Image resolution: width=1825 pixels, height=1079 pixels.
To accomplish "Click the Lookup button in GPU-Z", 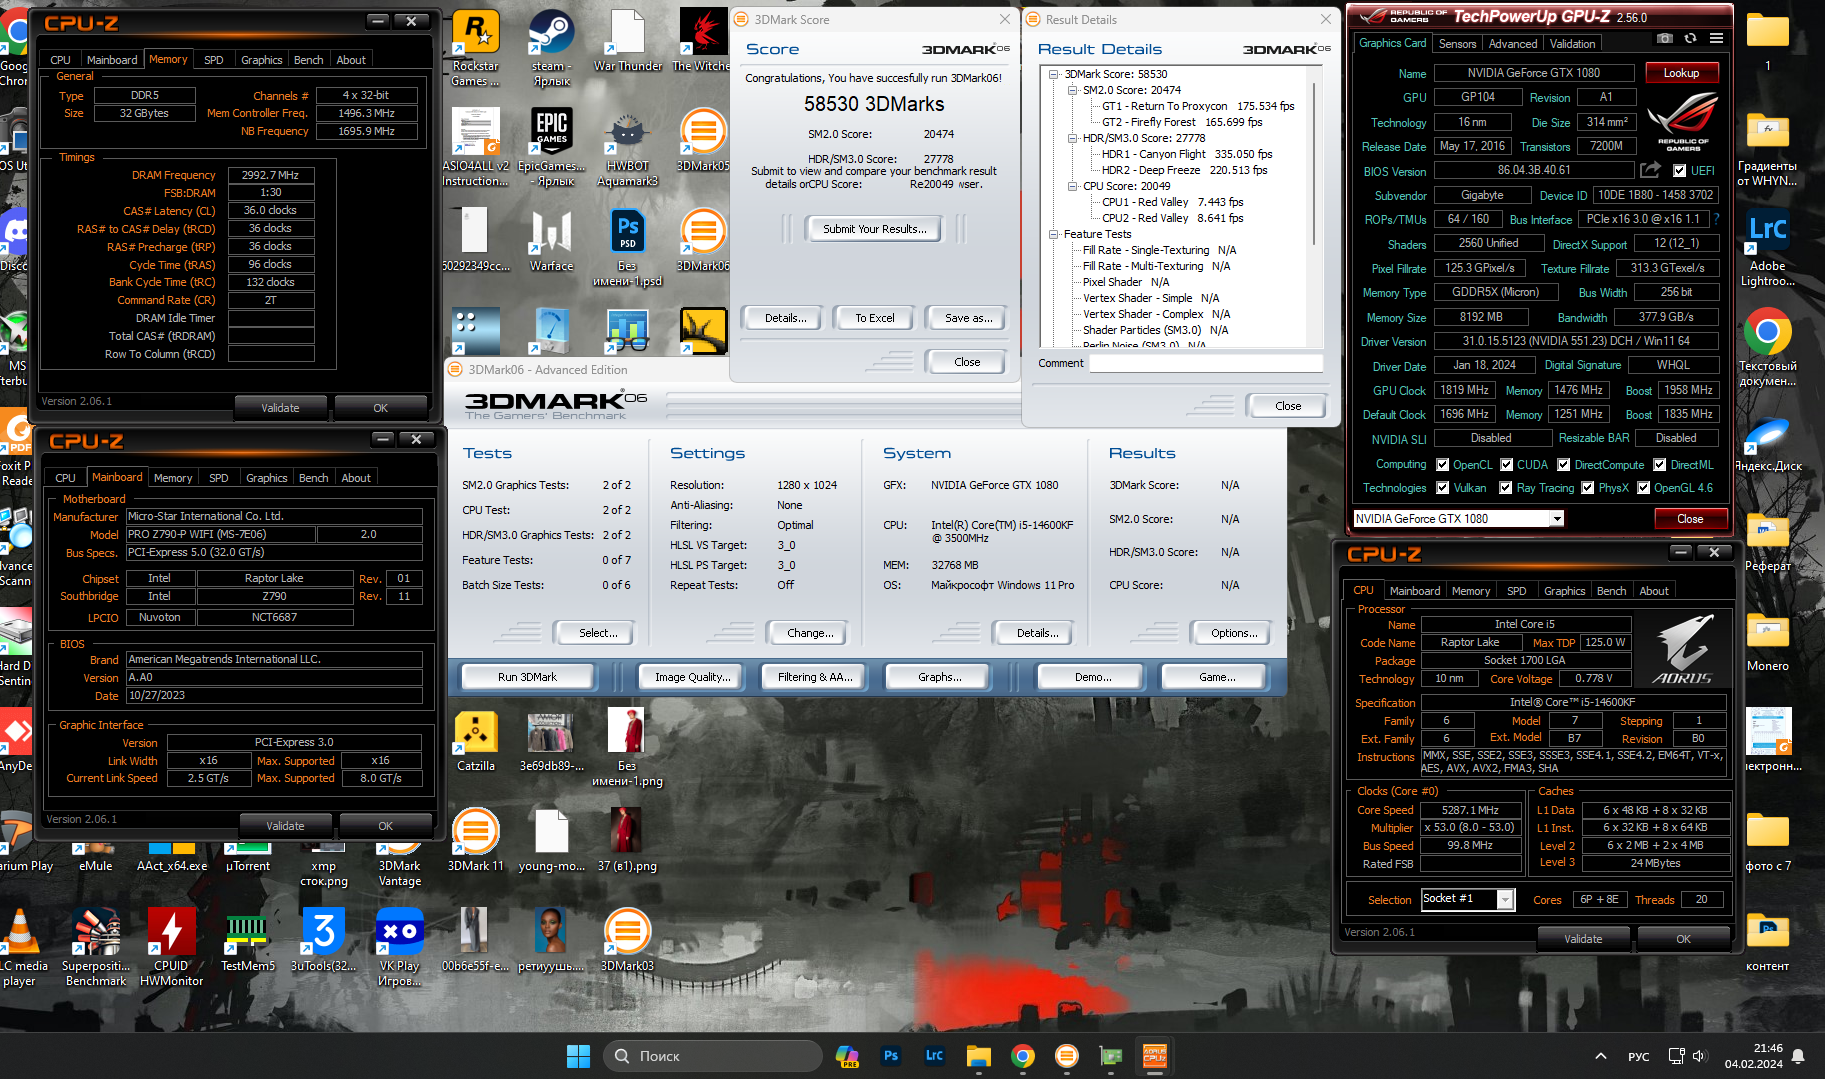I will pyautogui.click(x=1681, y=73).
